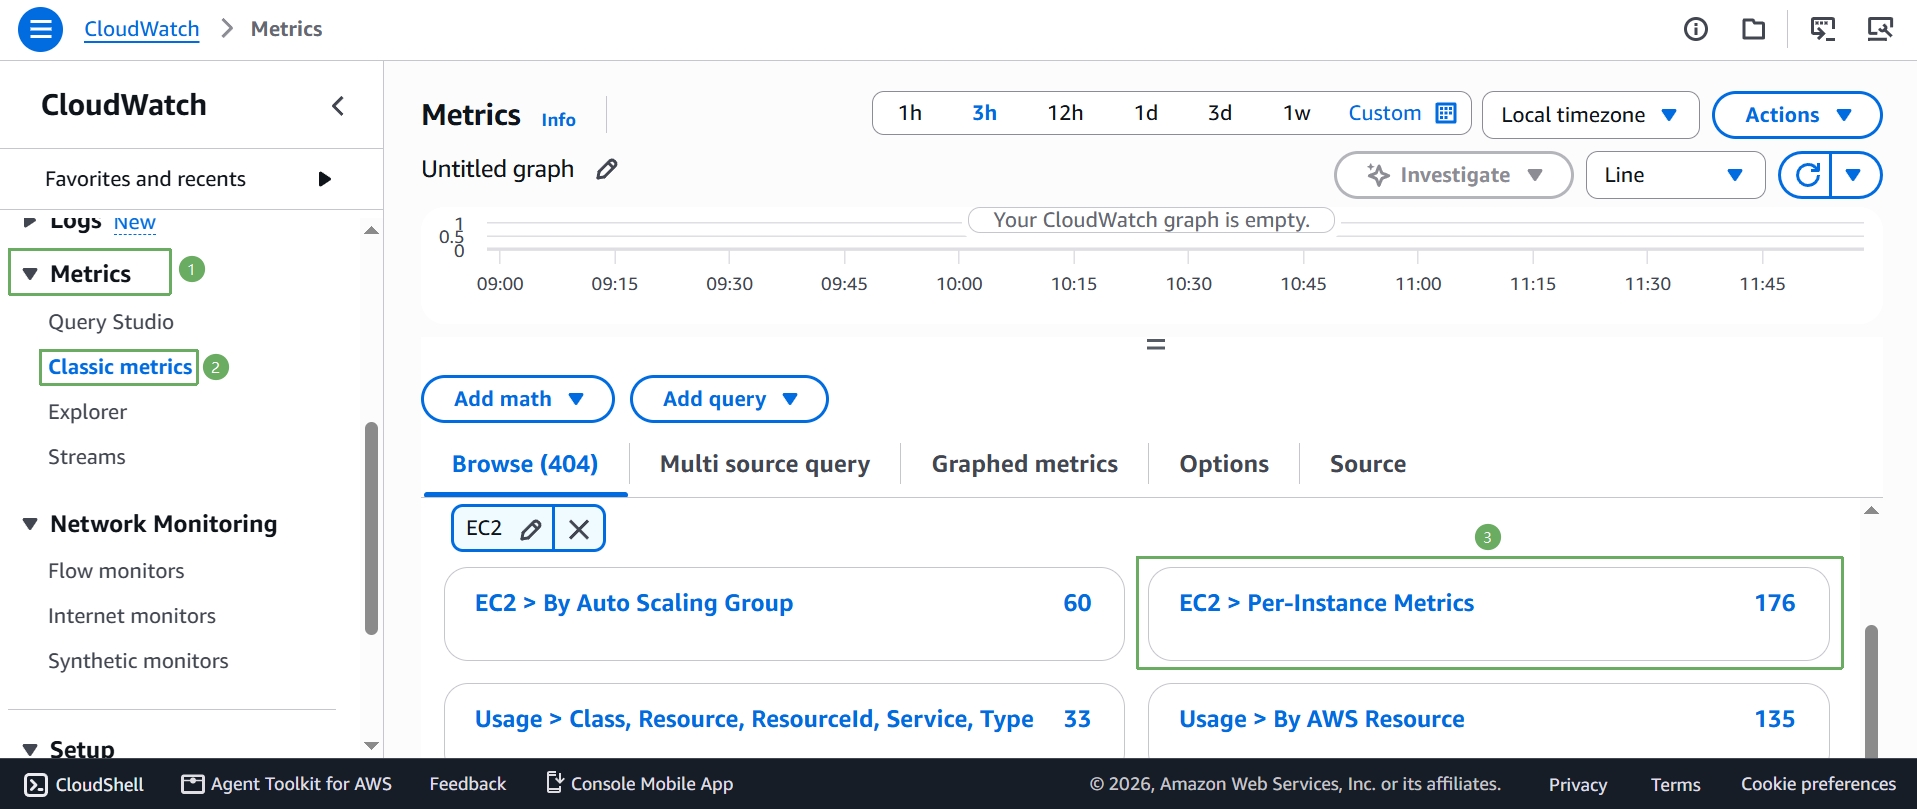This screenshot has width=1917, height=809.
Task: Open the Metrics Info link
Action: point(558,120)
